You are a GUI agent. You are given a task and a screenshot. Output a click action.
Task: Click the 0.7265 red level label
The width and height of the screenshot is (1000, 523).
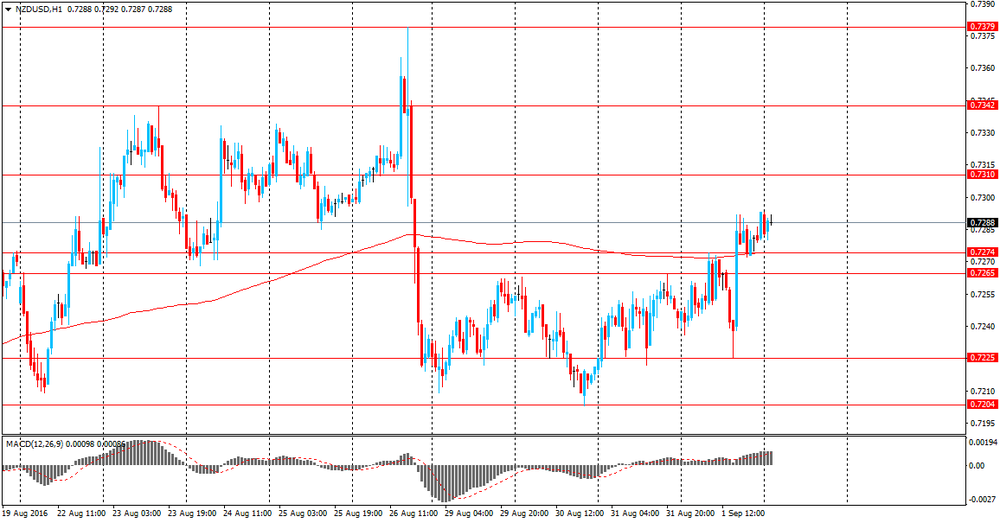pyautogui.click(x=981, y=272)
